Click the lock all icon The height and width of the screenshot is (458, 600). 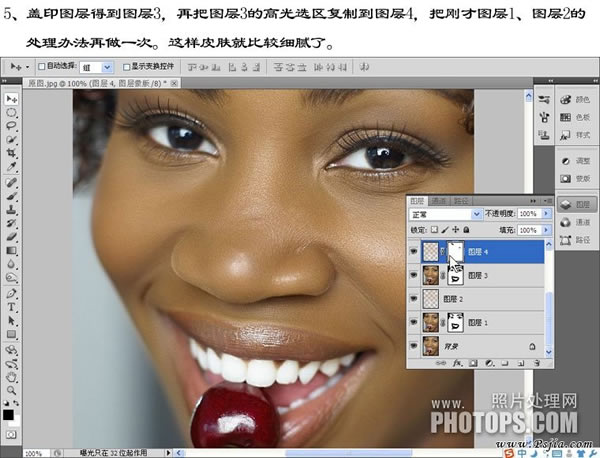coord(466,230)
